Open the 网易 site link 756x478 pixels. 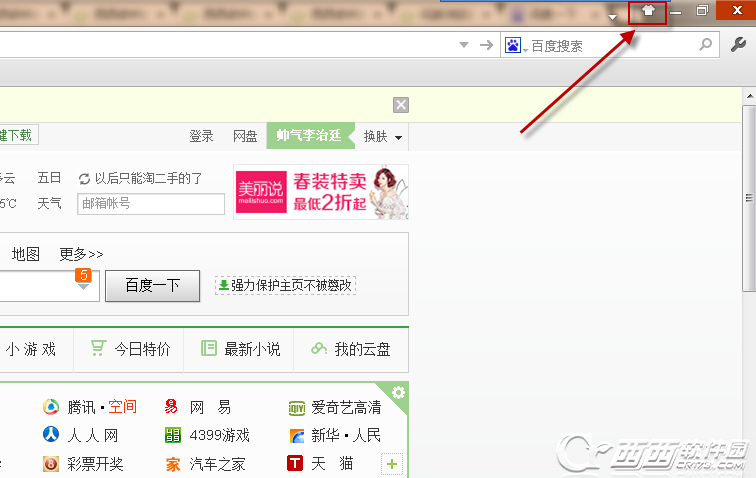[210, 408]
